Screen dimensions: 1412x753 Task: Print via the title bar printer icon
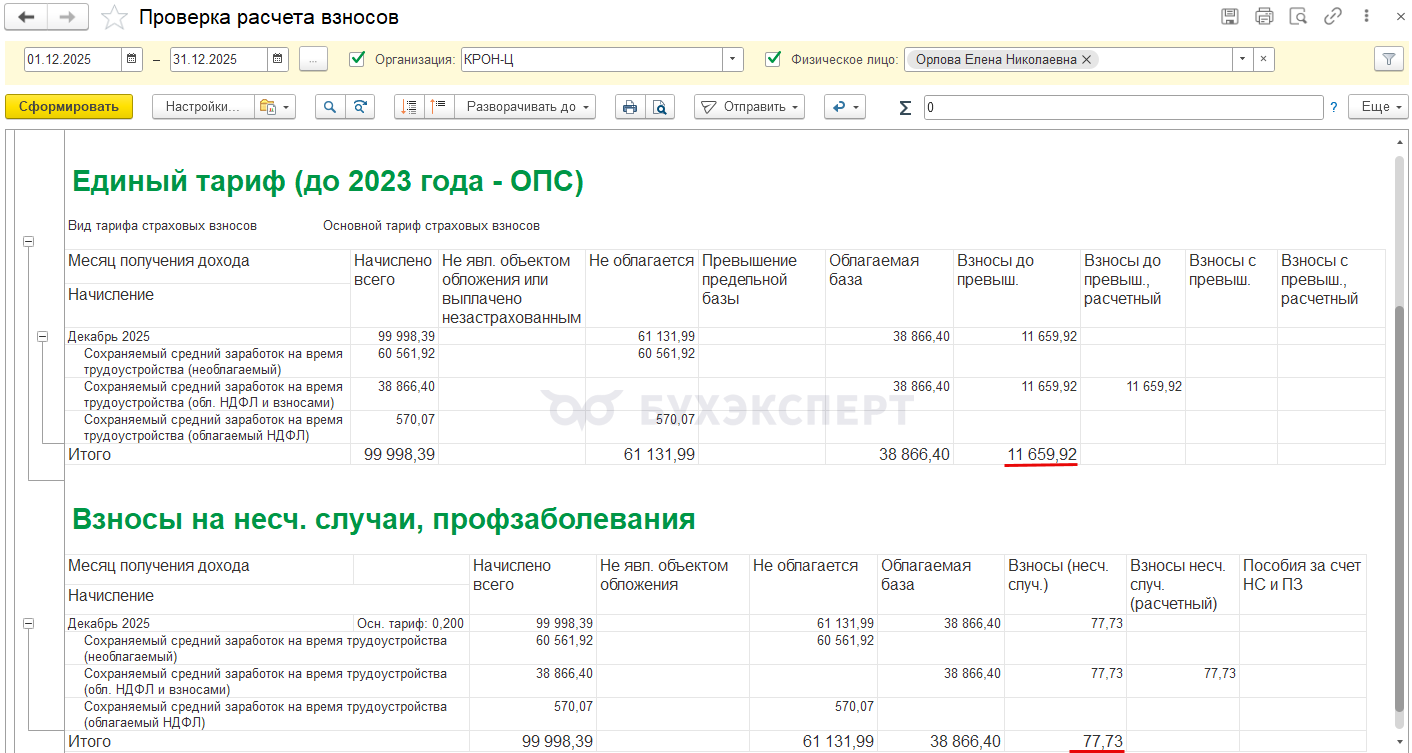(x=1264, y=17)
